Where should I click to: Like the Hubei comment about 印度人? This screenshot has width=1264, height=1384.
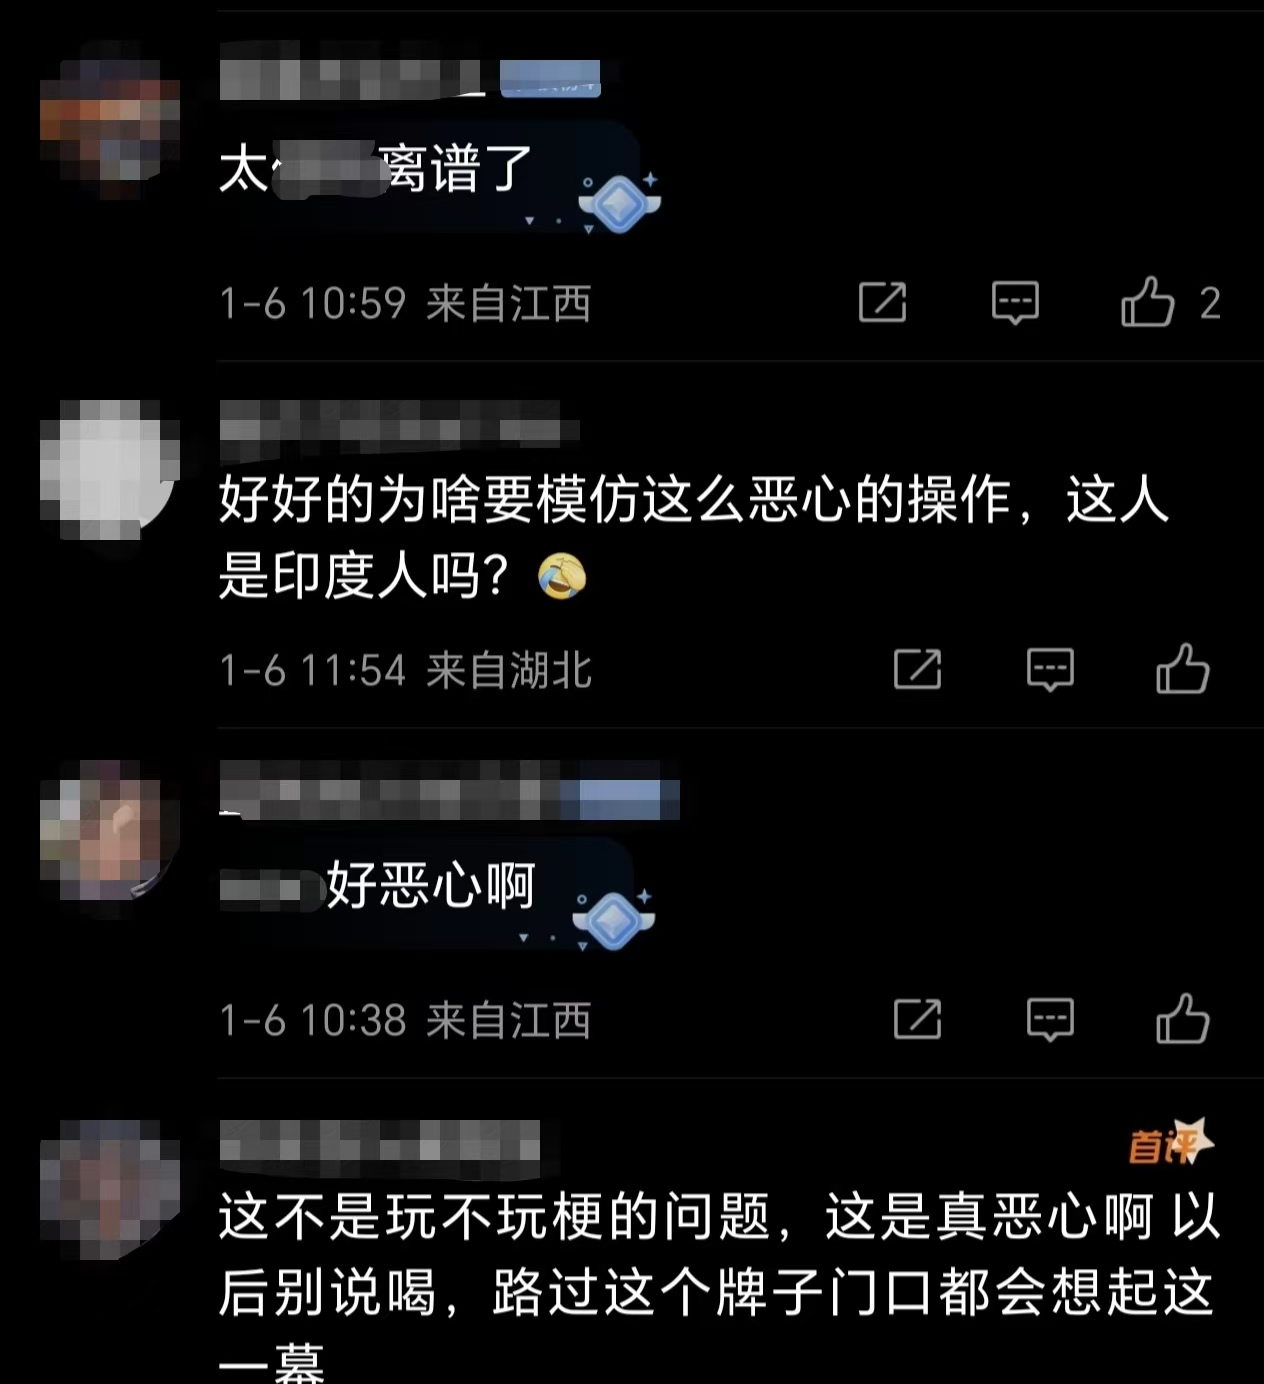click(x=1183, y=669)
